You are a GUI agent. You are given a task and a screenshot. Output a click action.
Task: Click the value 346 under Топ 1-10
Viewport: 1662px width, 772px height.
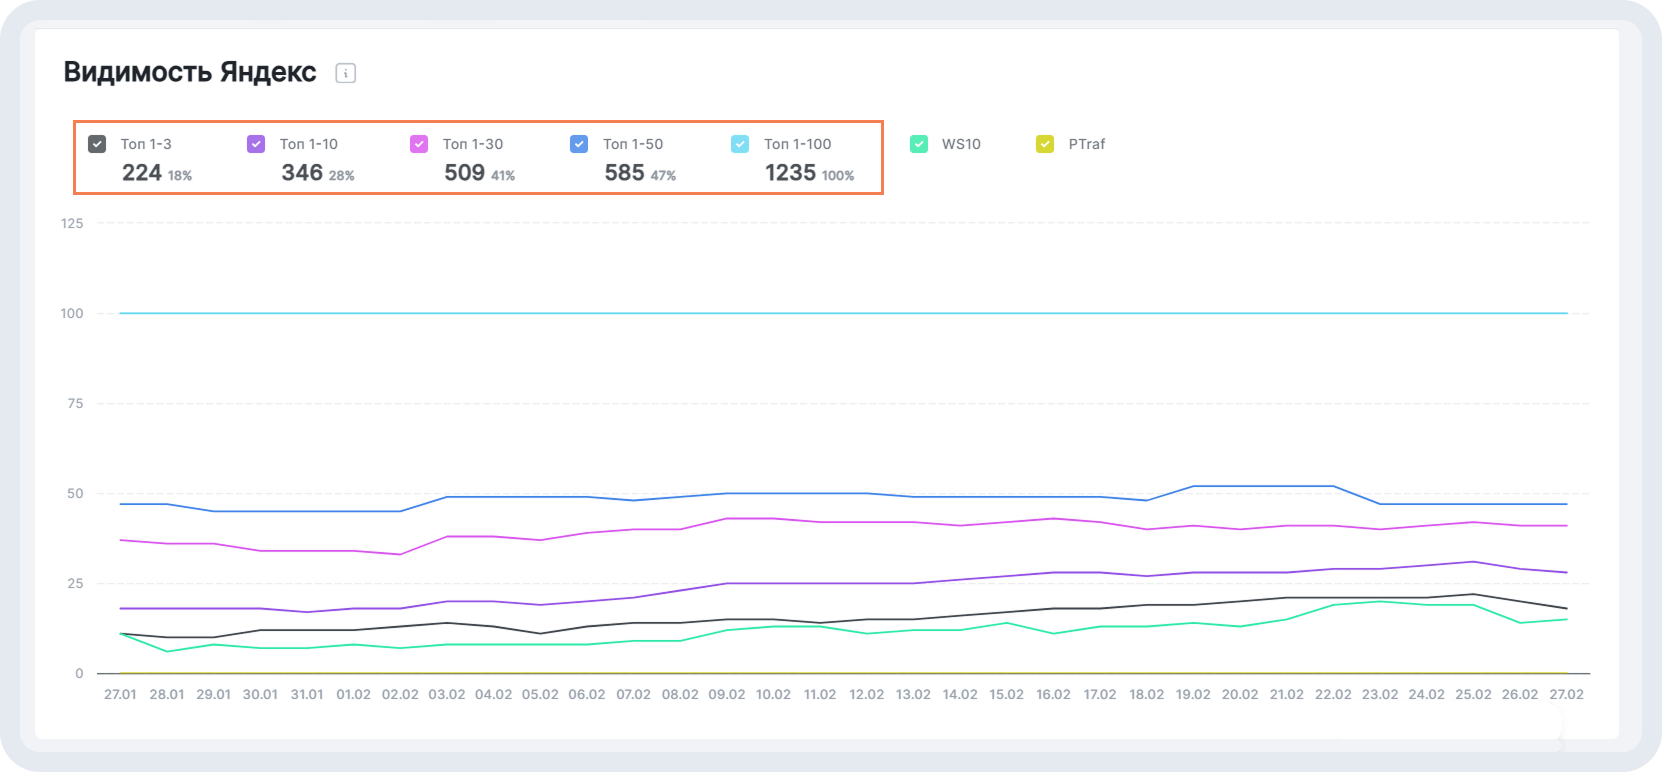click(302, 173)
